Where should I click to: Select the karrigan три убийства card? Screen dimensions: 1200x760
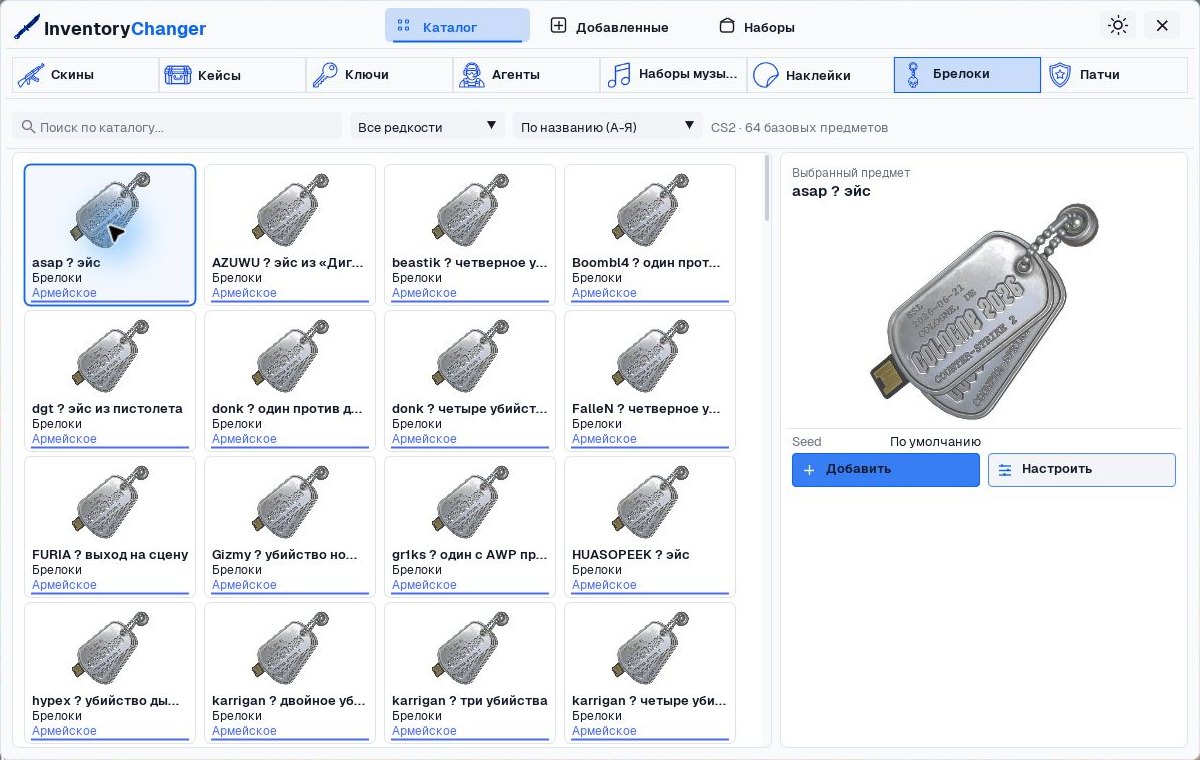click(x=470, y=673)
